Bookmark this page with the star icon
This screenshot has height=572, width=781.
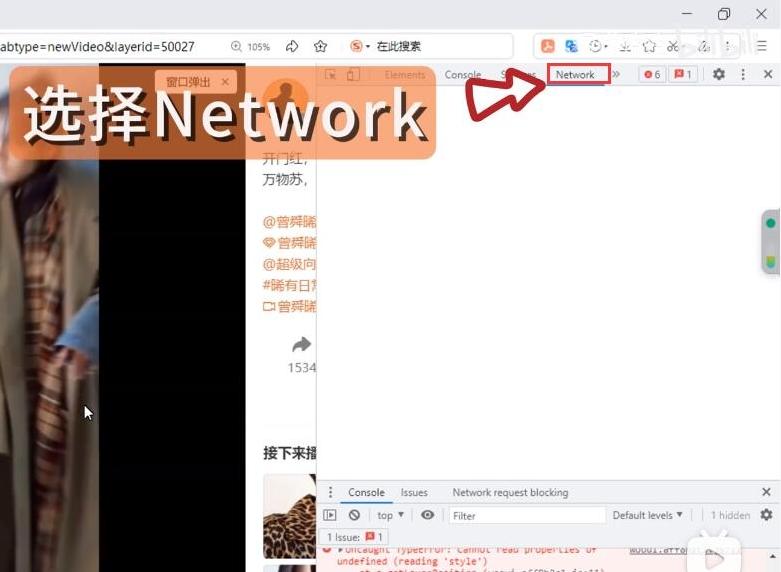(x=320, y=46)
